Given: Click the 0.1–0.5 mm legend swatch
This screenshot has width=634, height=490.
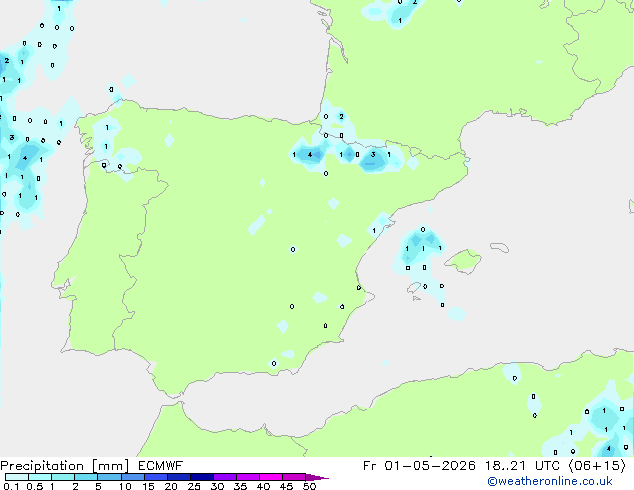Looking at the screenshot, I should click(x=17, y=477).
